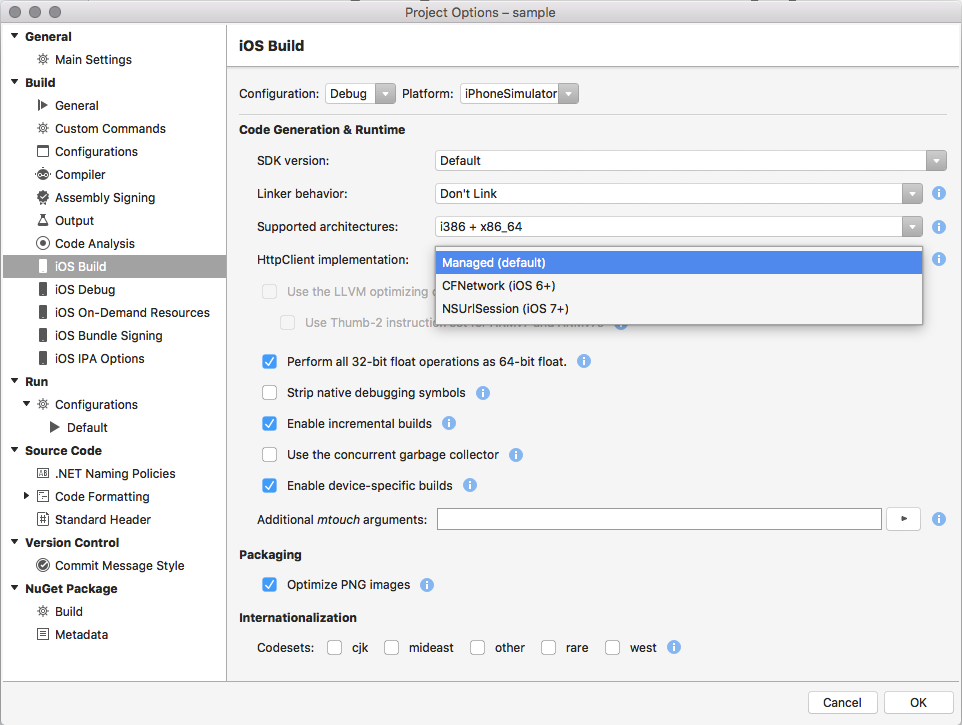Show info for Codesets options
The width and height of the screenshot is (962, 725).
click(674, 647)
